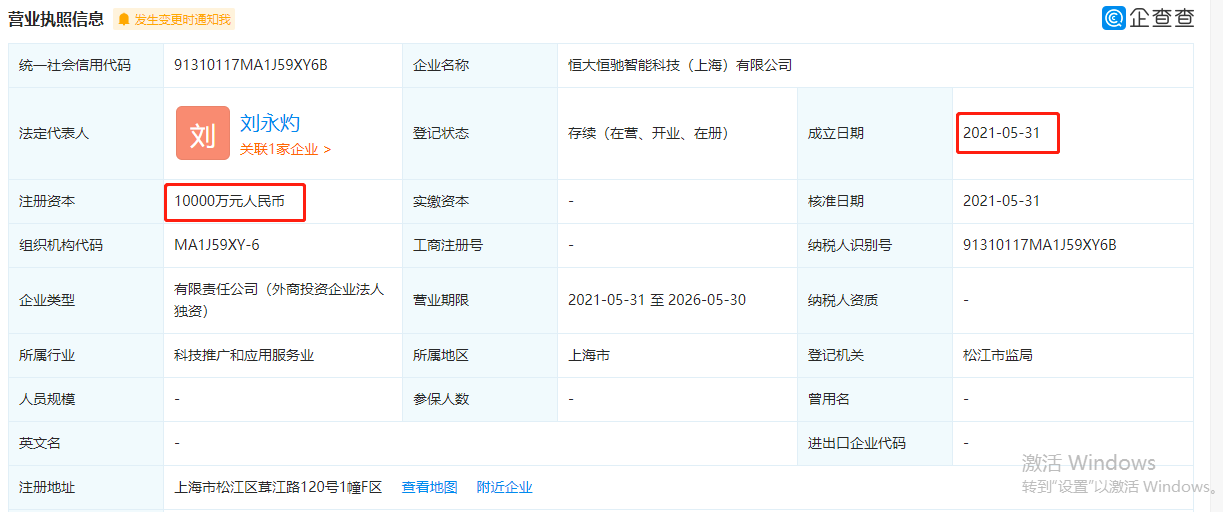Click the 人员规模 label cell
The image size is (1223, 512).
click(x=86, y=399)
